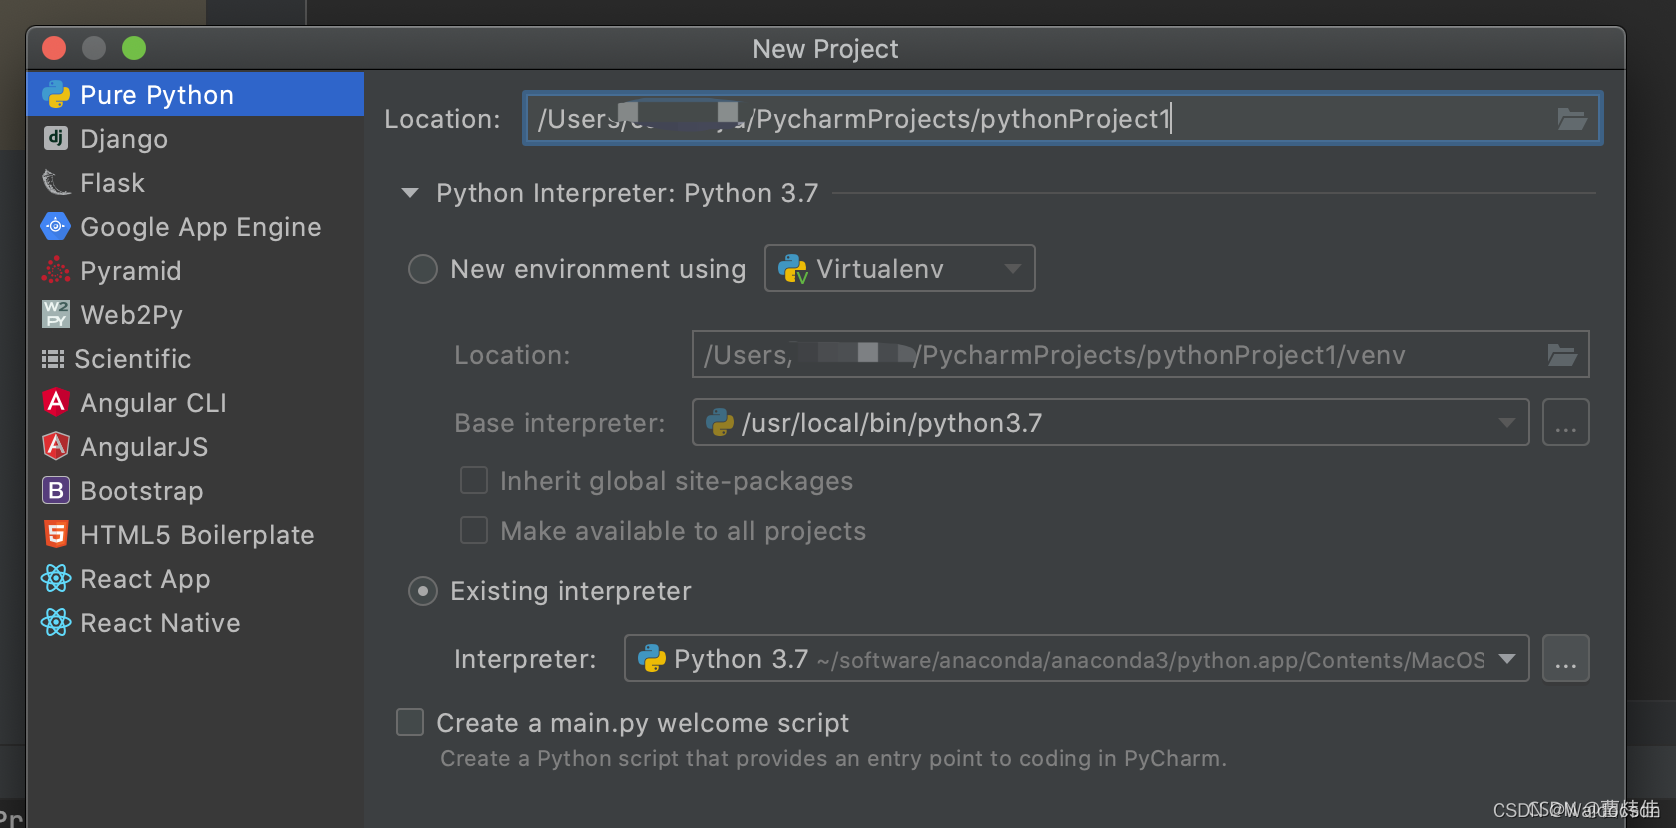The image size is (1676, 828).
Task: Select React Native project type
Action: (160, 623)
